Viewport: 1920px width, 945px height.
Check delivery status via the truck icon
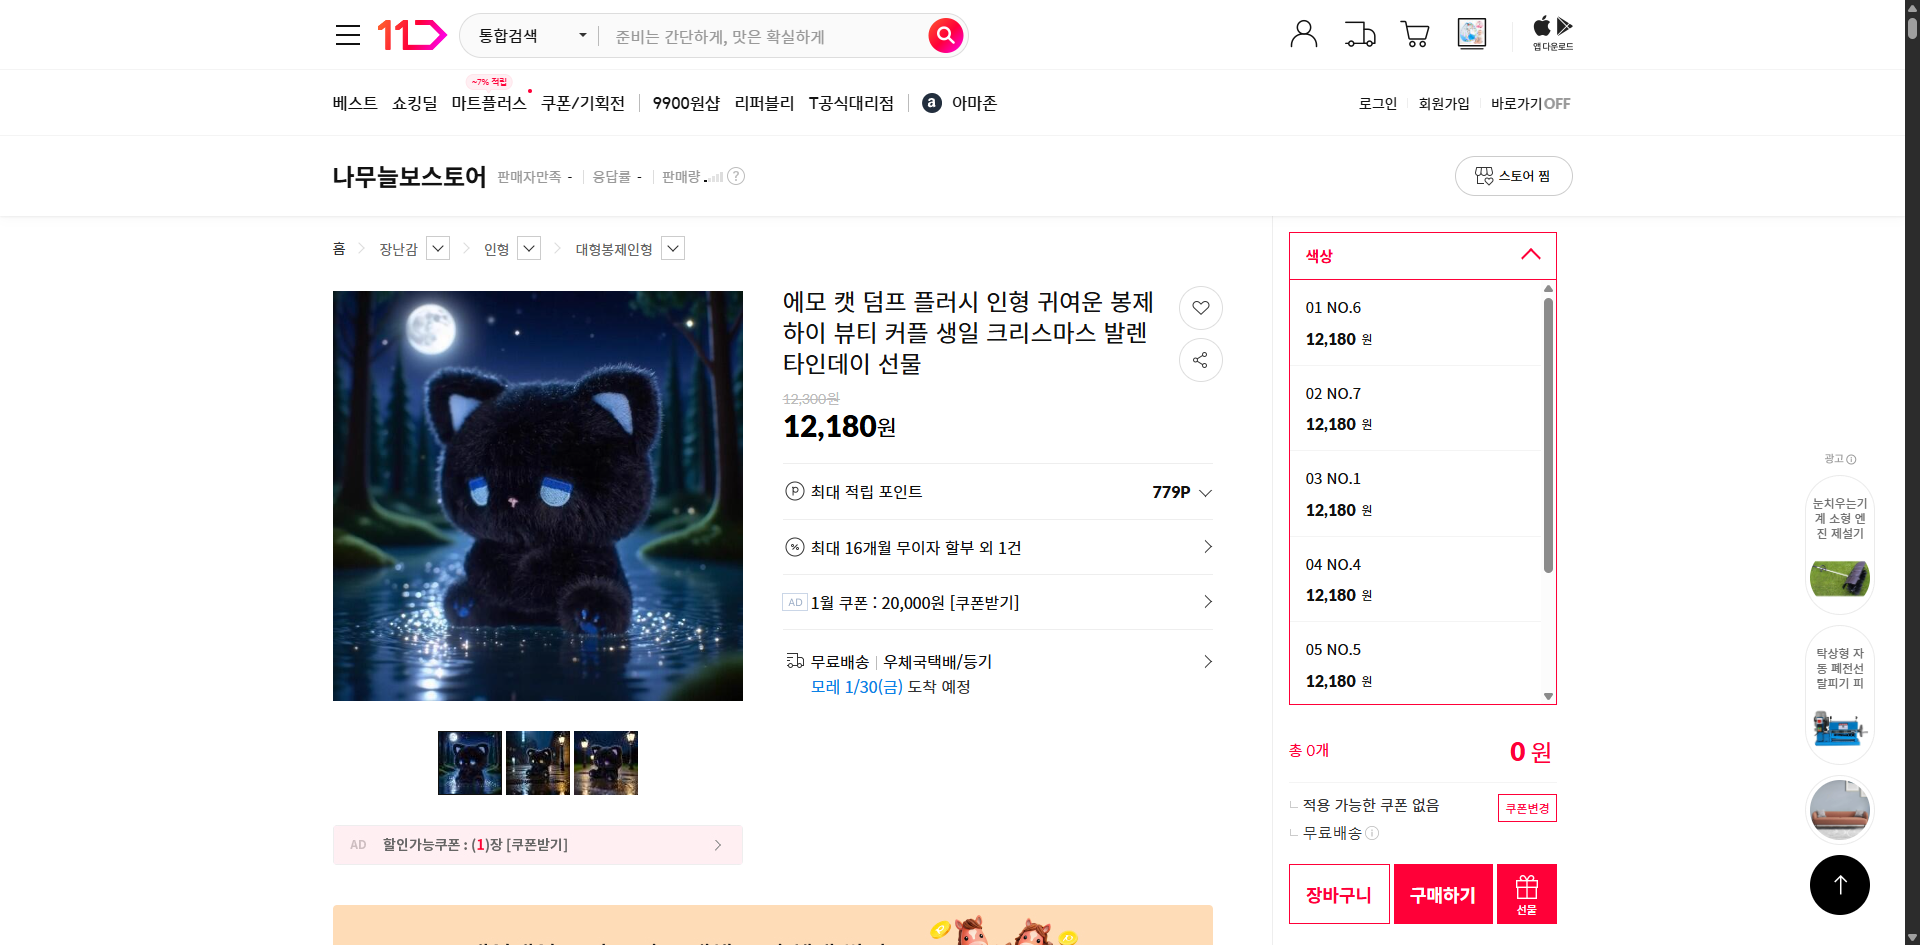[x=1359, y=33]
